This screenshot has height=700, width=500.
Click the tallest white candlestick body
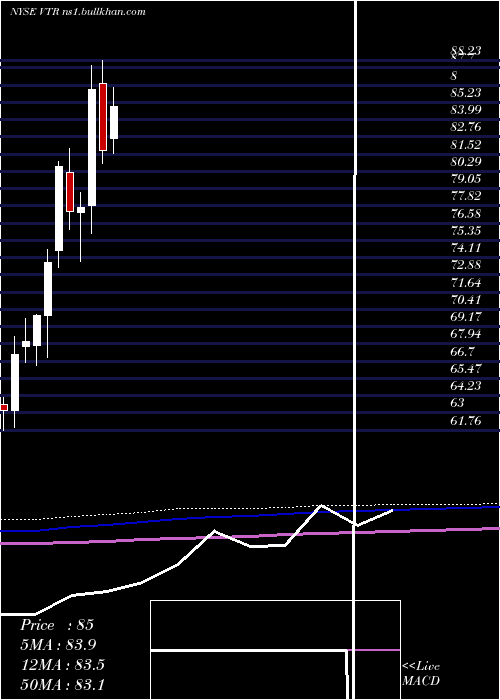pos(92,147)
